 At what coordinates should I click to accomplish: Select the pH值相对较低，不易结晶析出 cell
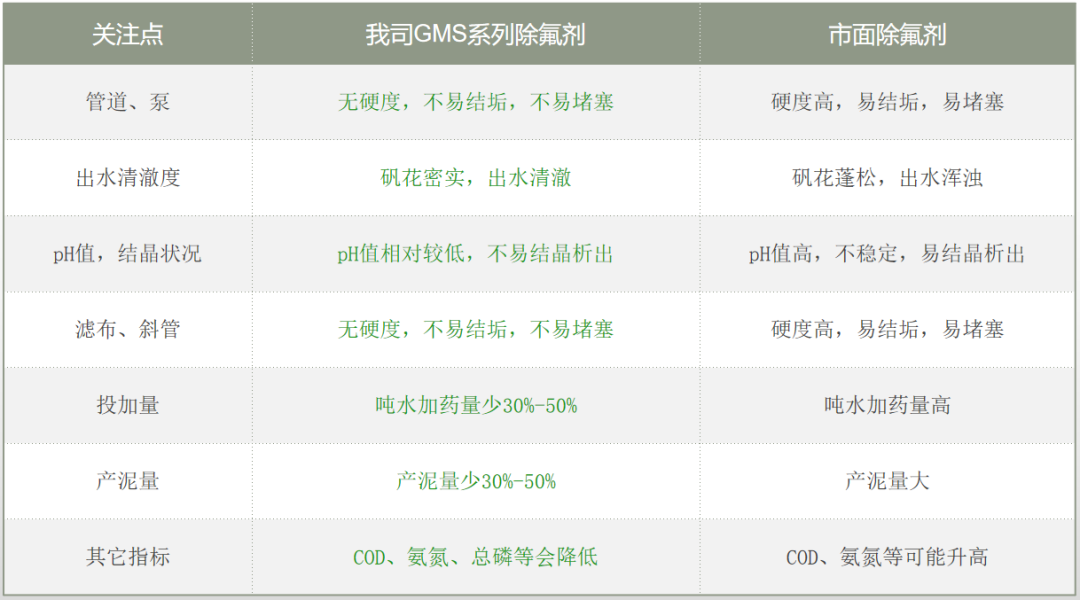click(475, 254)
